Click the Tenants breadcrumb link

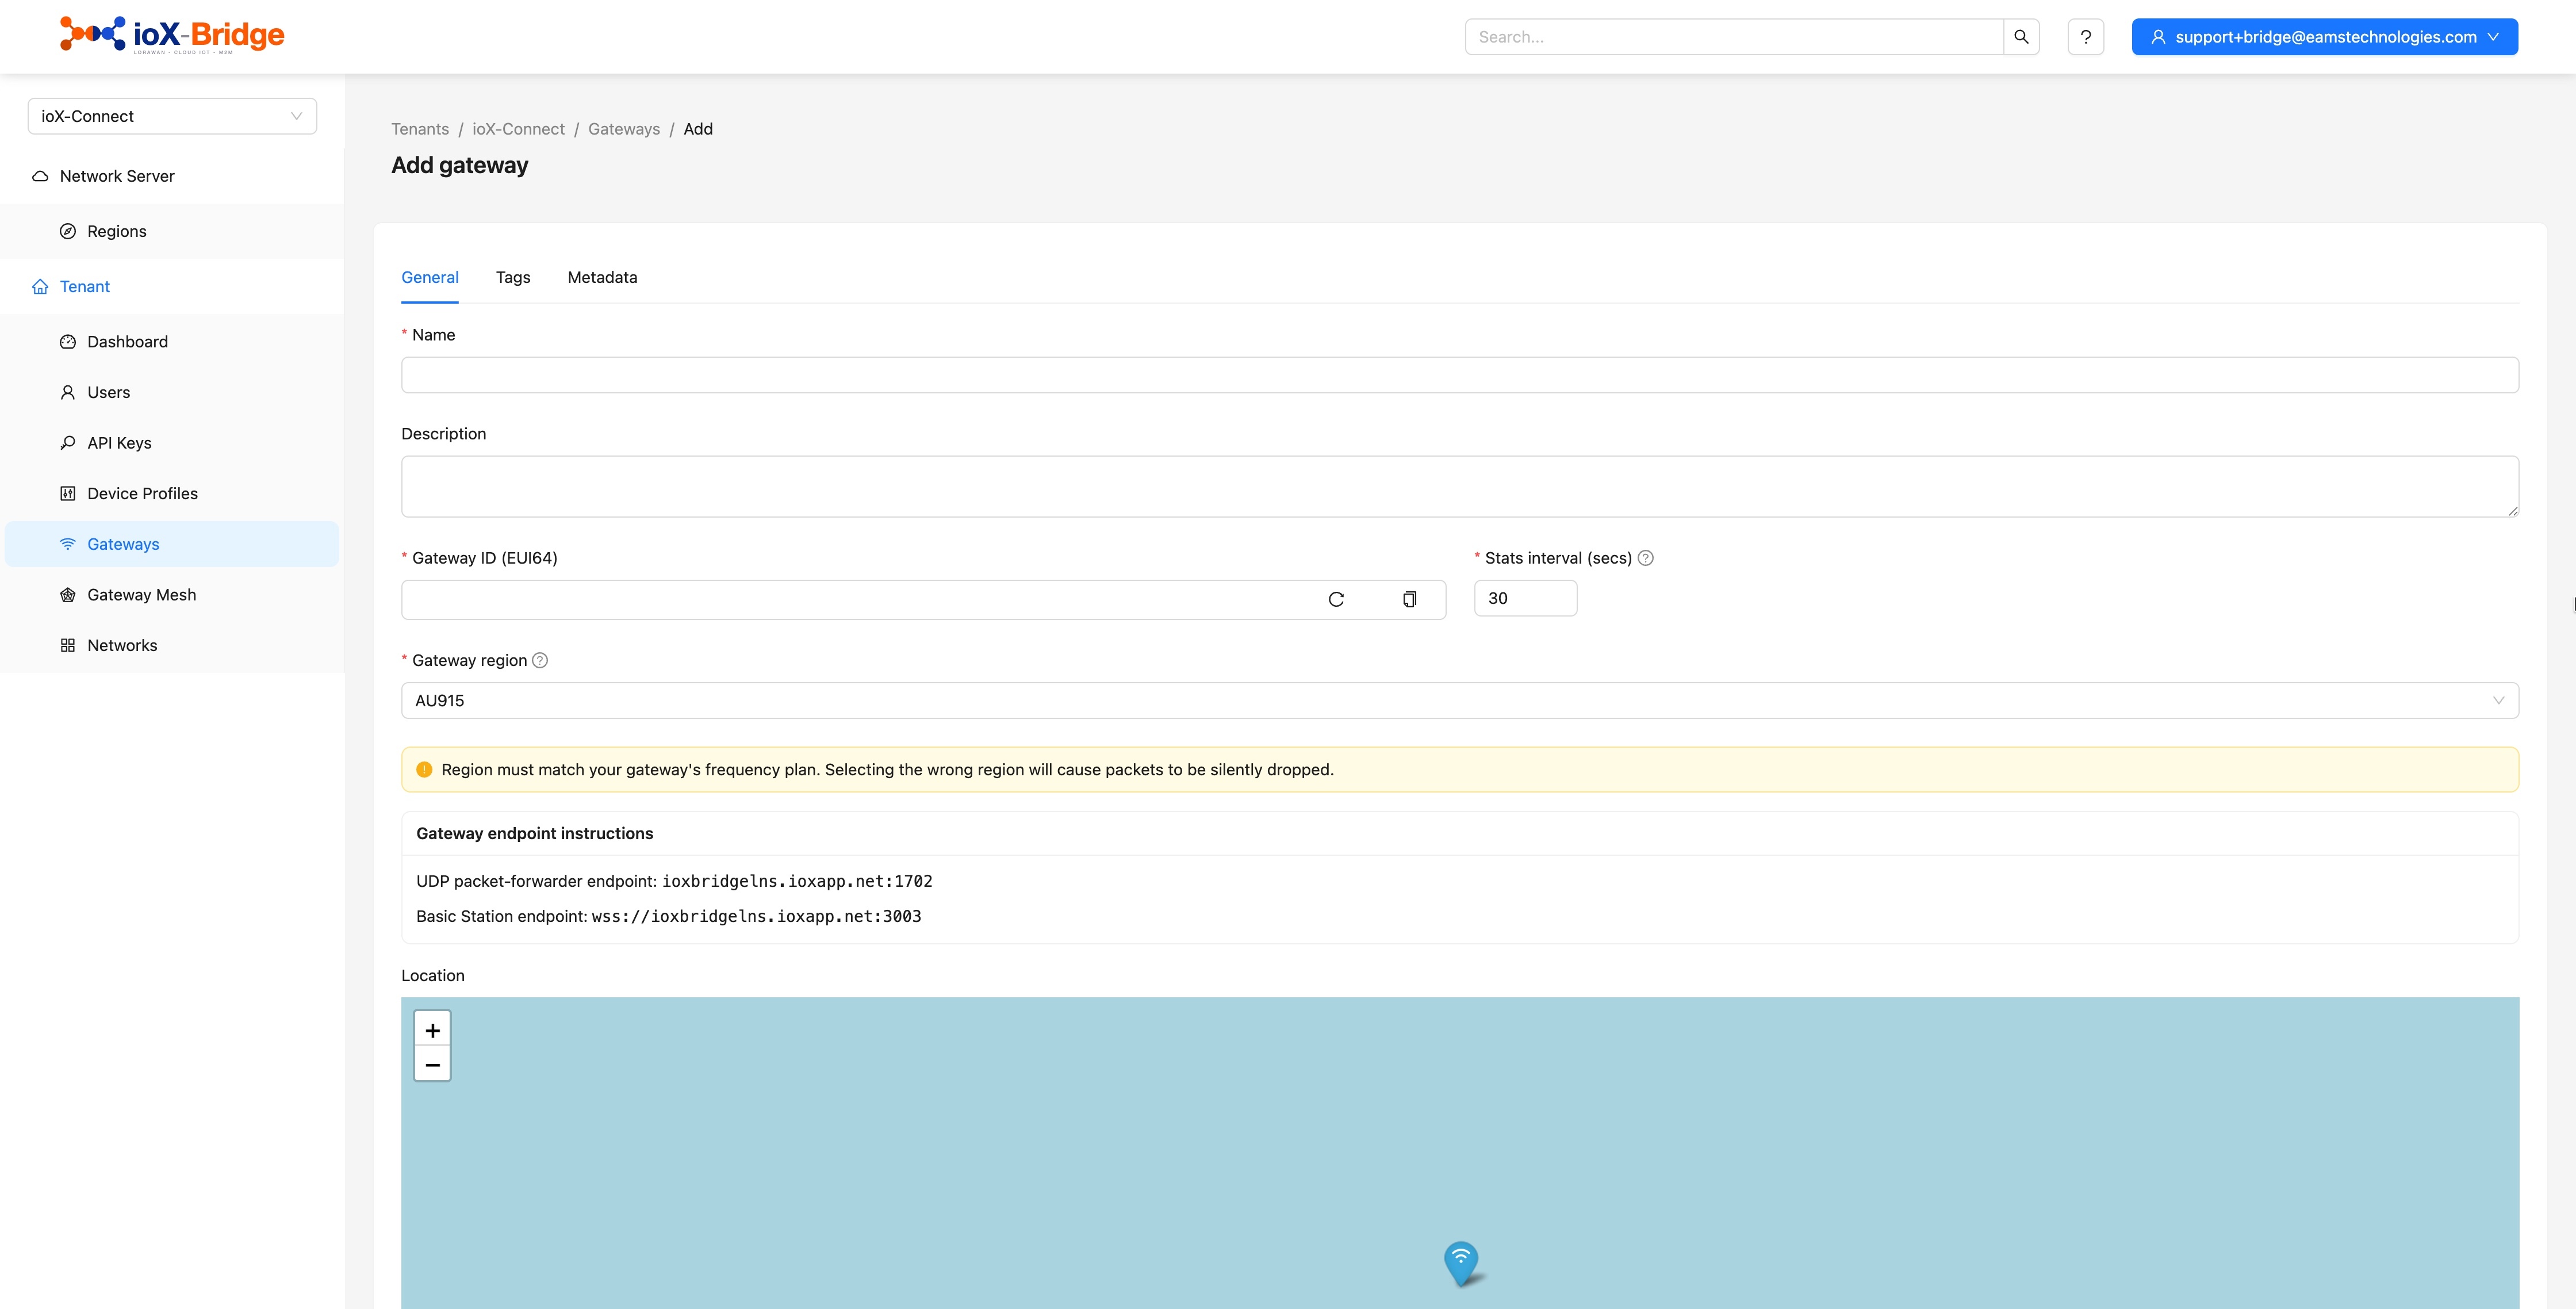pyautogui.click(x=420, y=129)
